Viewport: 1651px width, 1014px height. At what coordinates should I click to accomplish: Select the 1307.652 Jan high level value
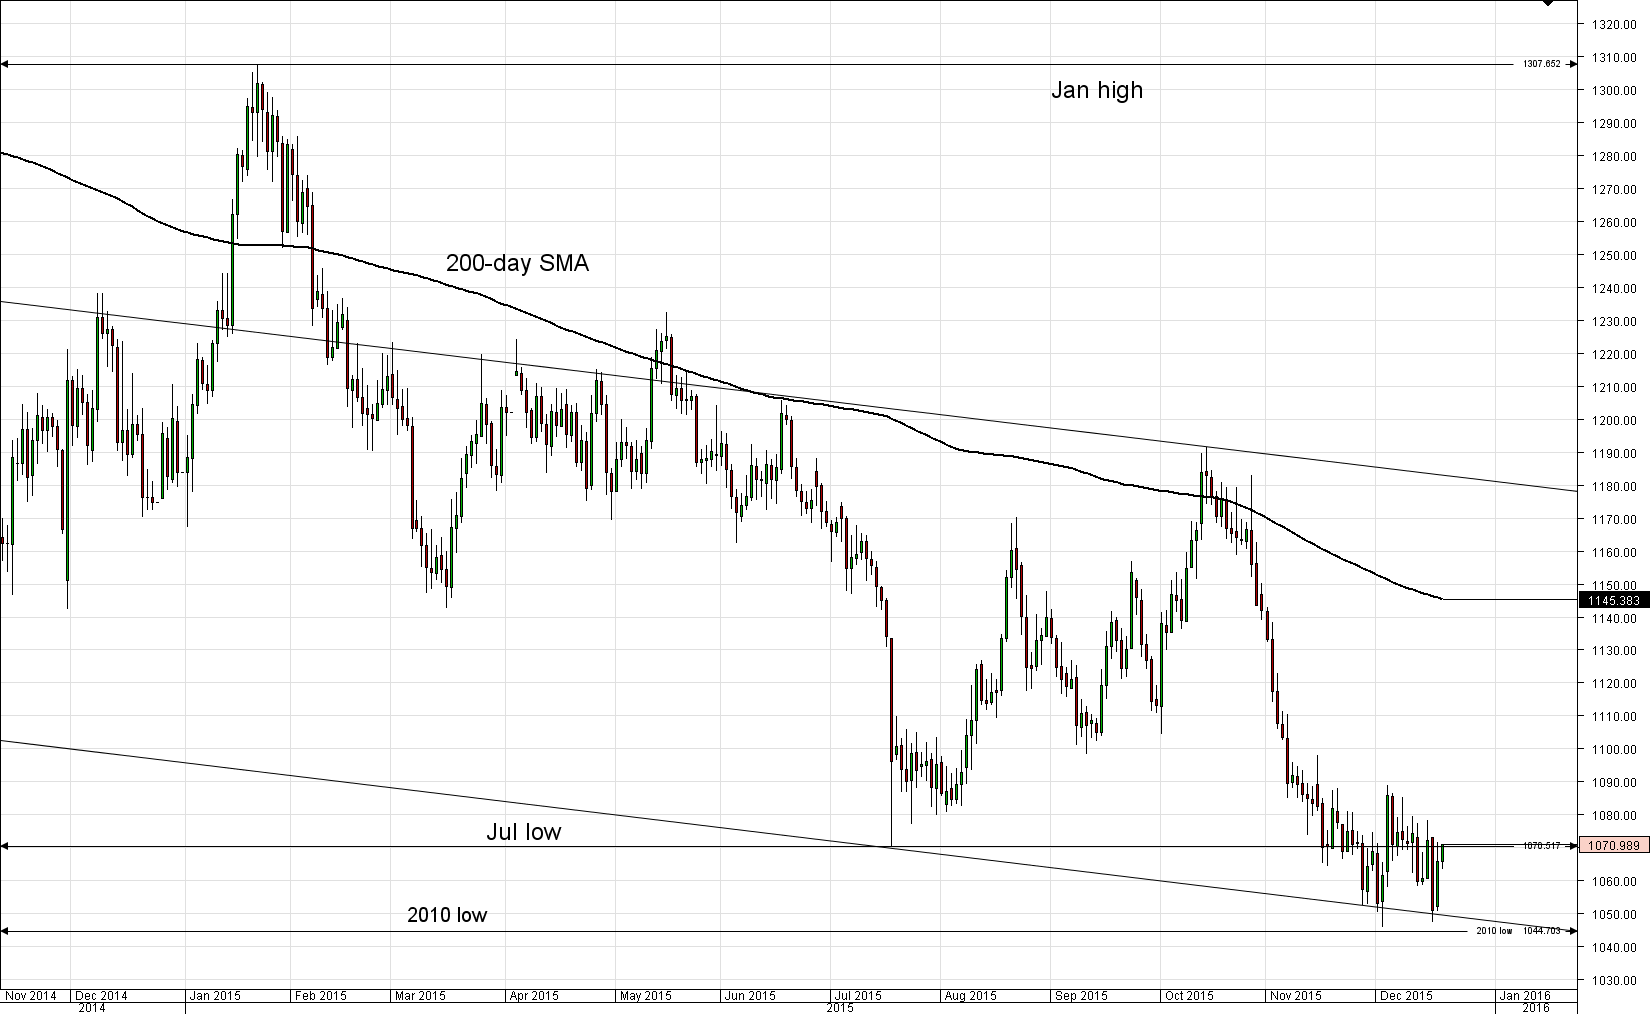point(1541,64)
